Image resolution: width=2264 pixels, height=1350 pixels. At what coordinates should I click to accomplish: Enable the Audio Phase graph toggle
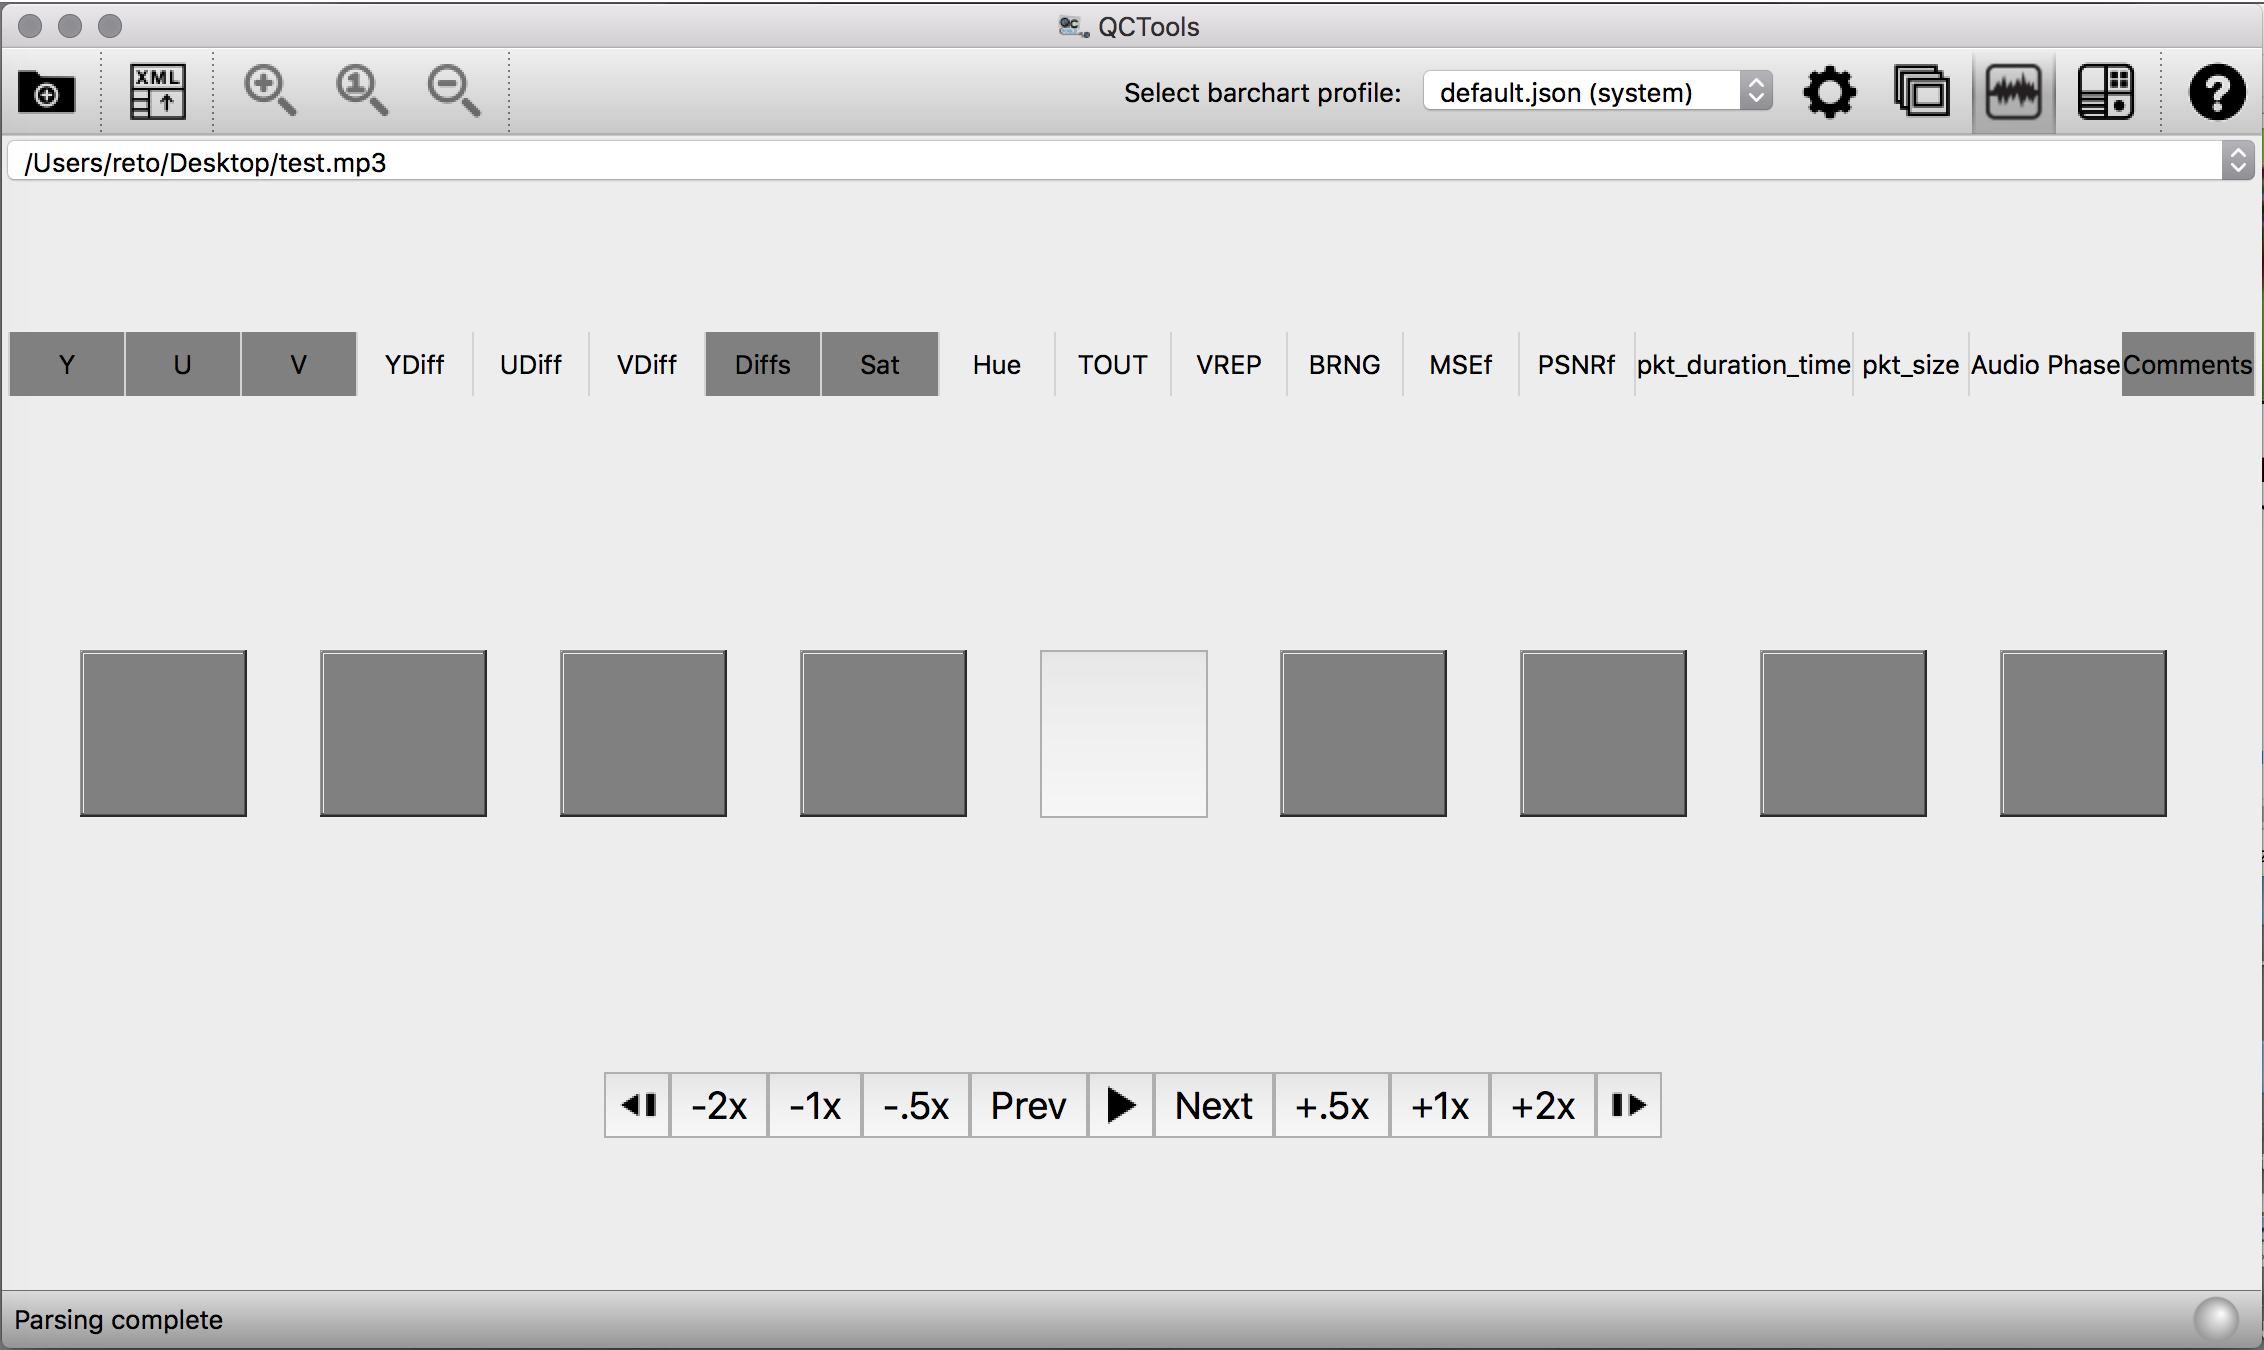click(2044, 365)
